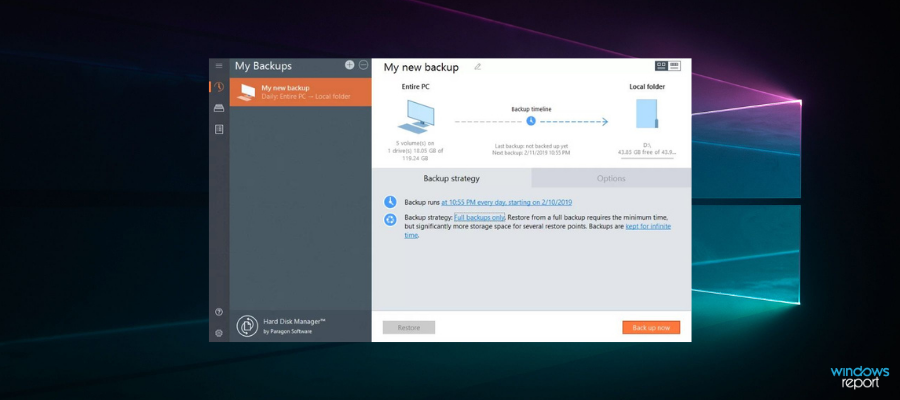Screen dimensions: 900x400
Task: Switch to tile view layout icon
Action: coord(661,66)
